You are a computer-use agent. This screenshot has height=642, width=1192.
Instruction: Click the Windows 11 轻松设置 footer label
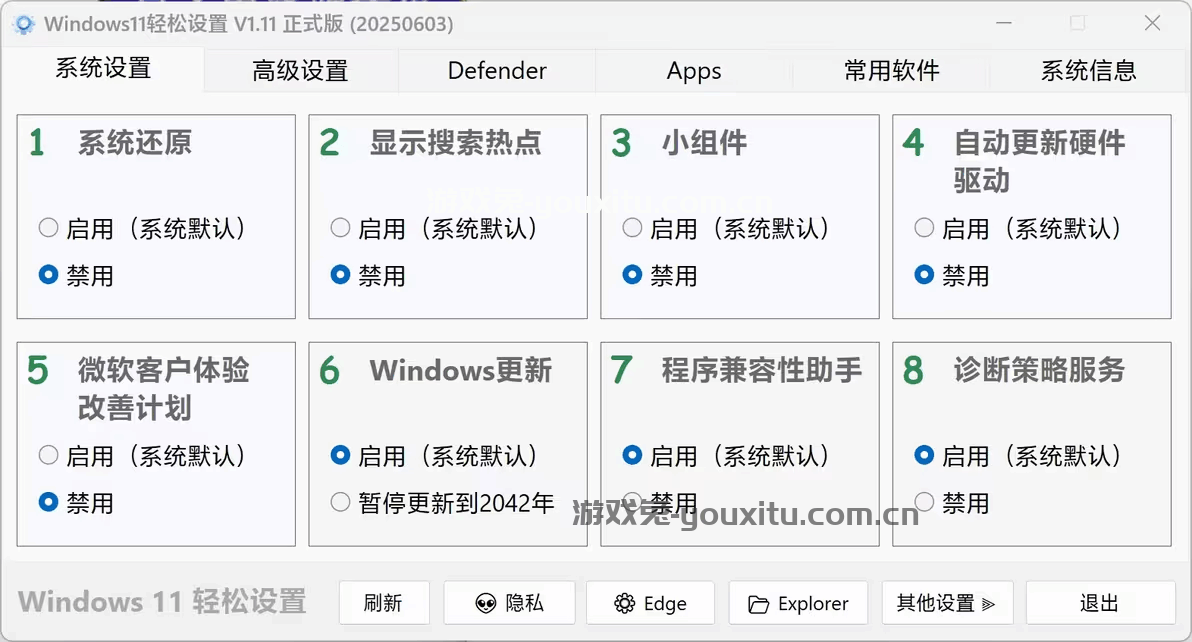[x=162, y=602]
